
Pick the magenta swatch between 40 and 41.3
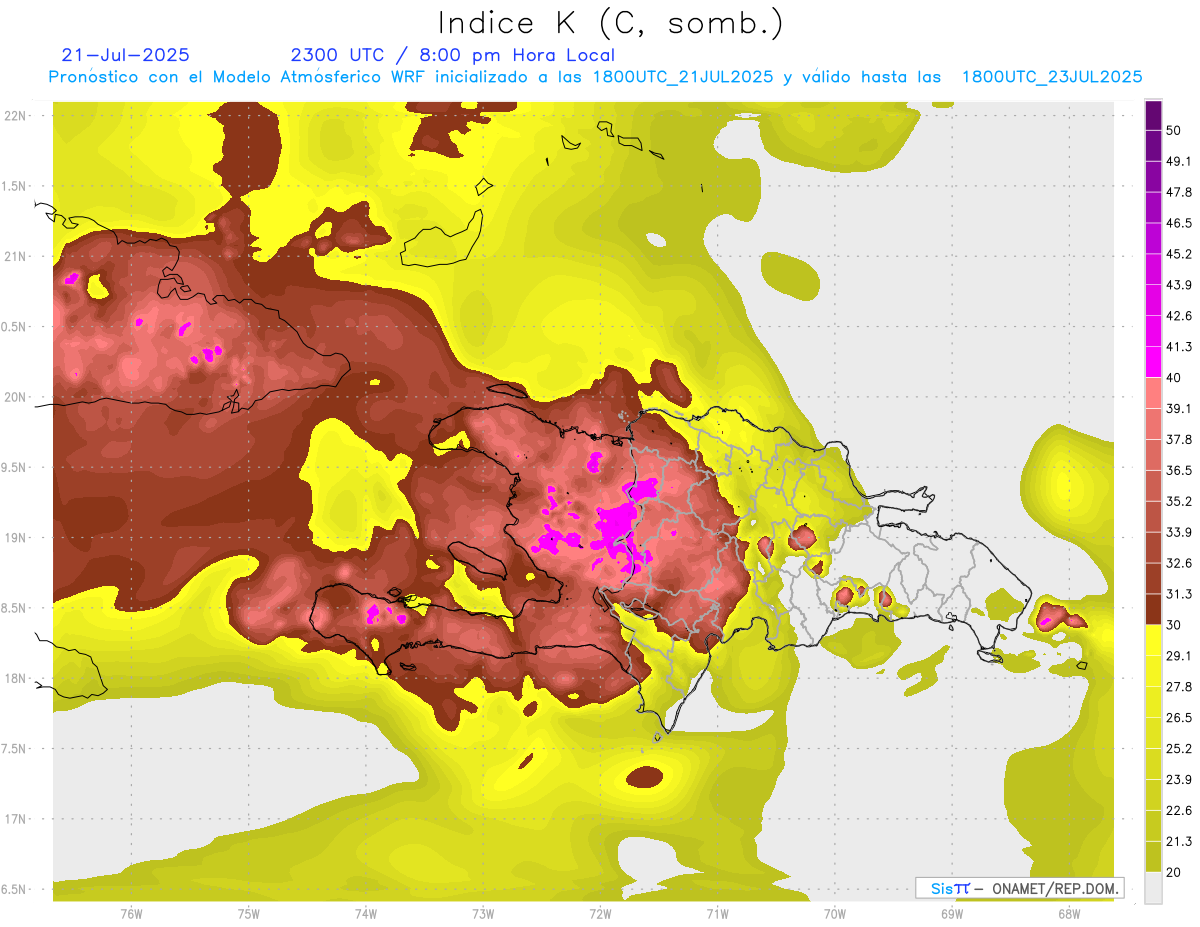(1153, 362)
